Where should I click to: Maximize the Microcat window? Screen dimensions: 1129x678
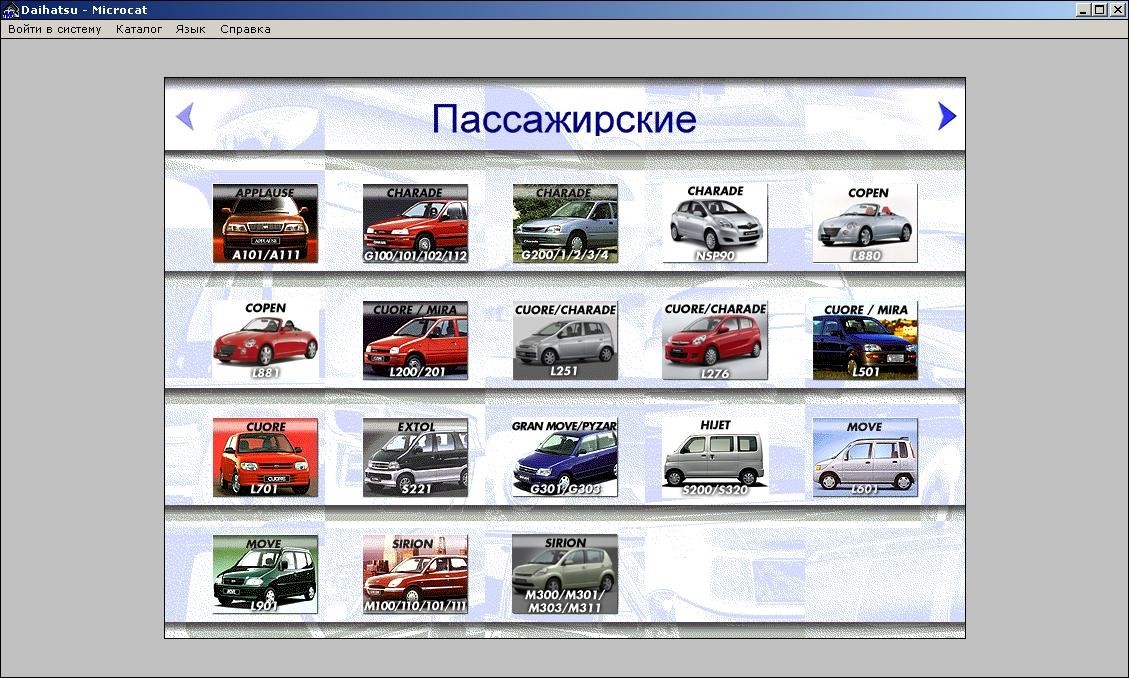pos(1099,10)
